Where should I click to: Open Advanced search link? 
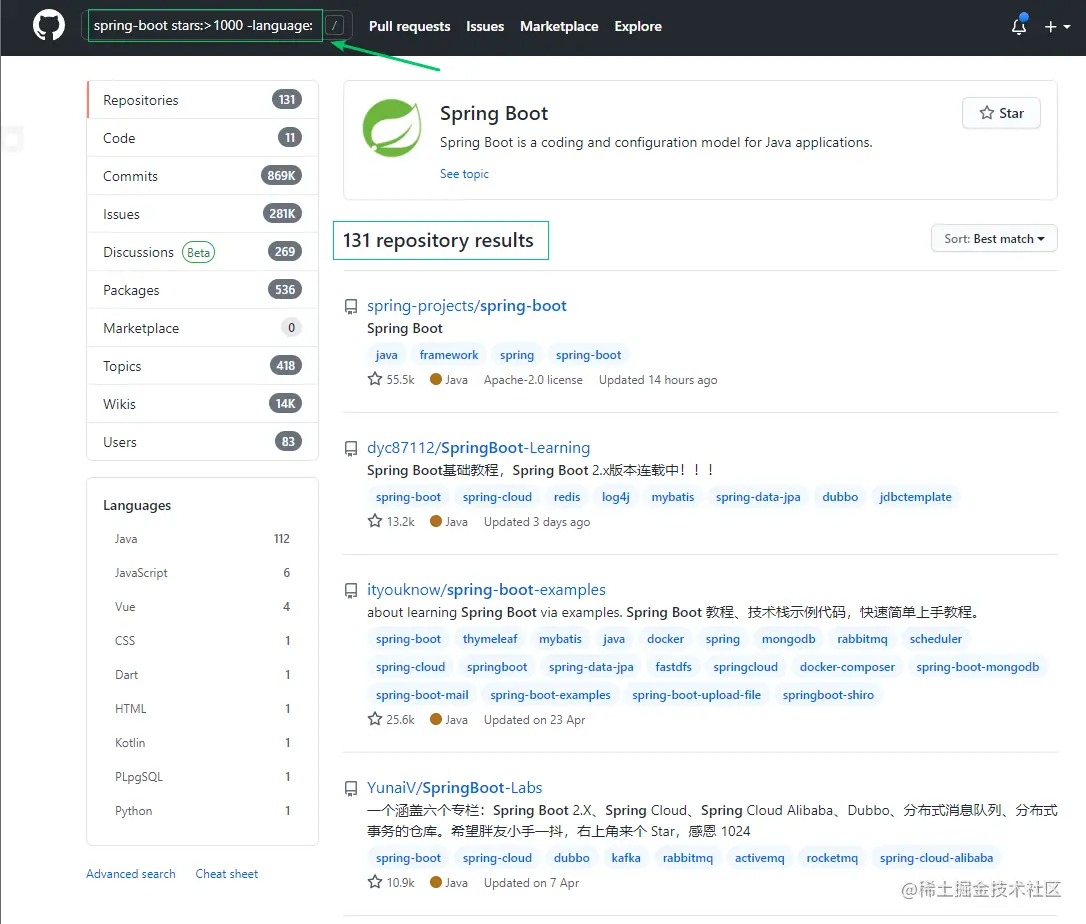[131, 873]
